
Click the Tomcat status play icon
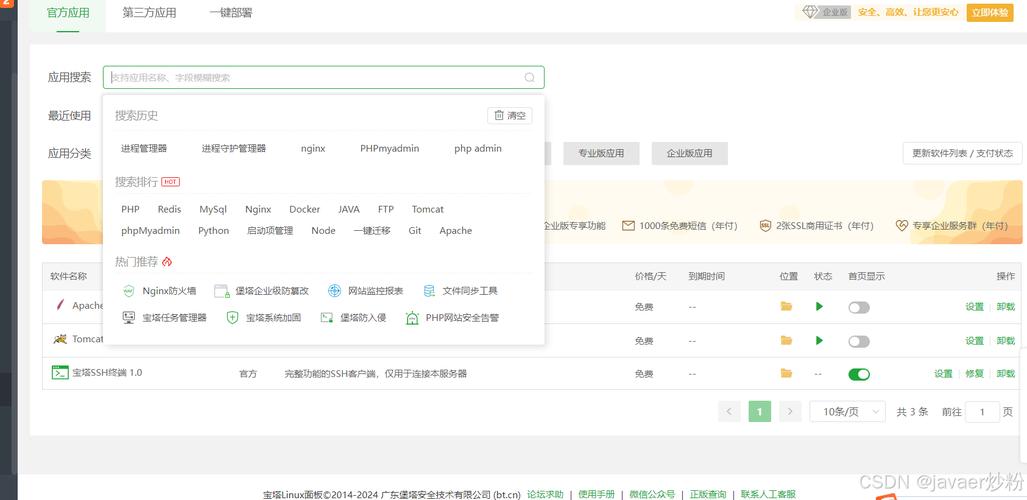819,340
